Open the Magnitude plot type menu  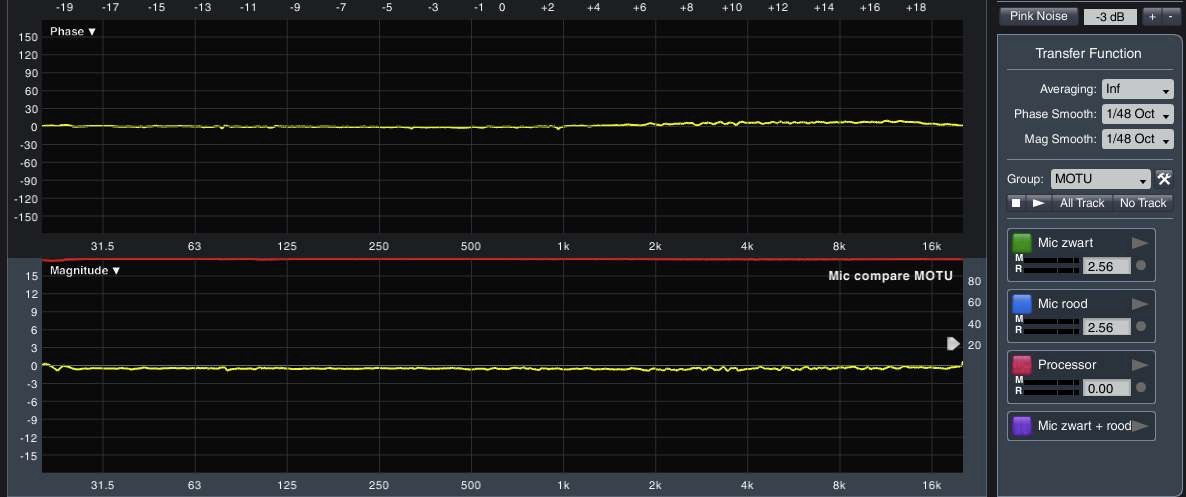pos(85,270)
